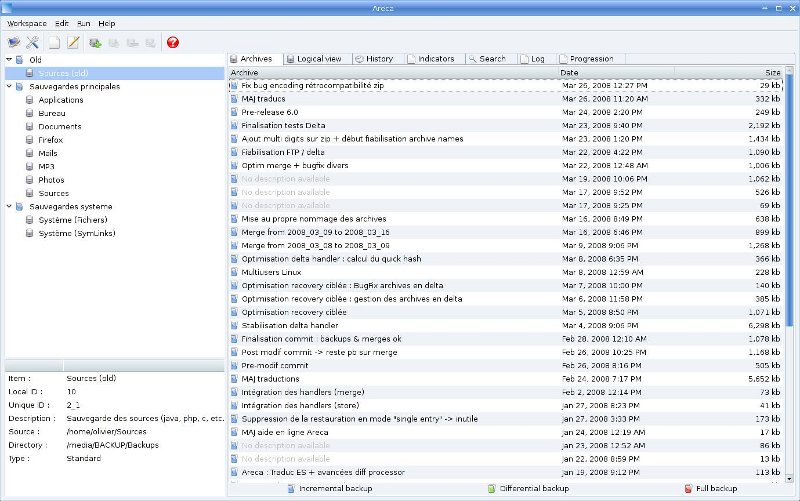Click the open workspace toolbar icon
The image size is (800, 501).
click(x=14, y=42)
